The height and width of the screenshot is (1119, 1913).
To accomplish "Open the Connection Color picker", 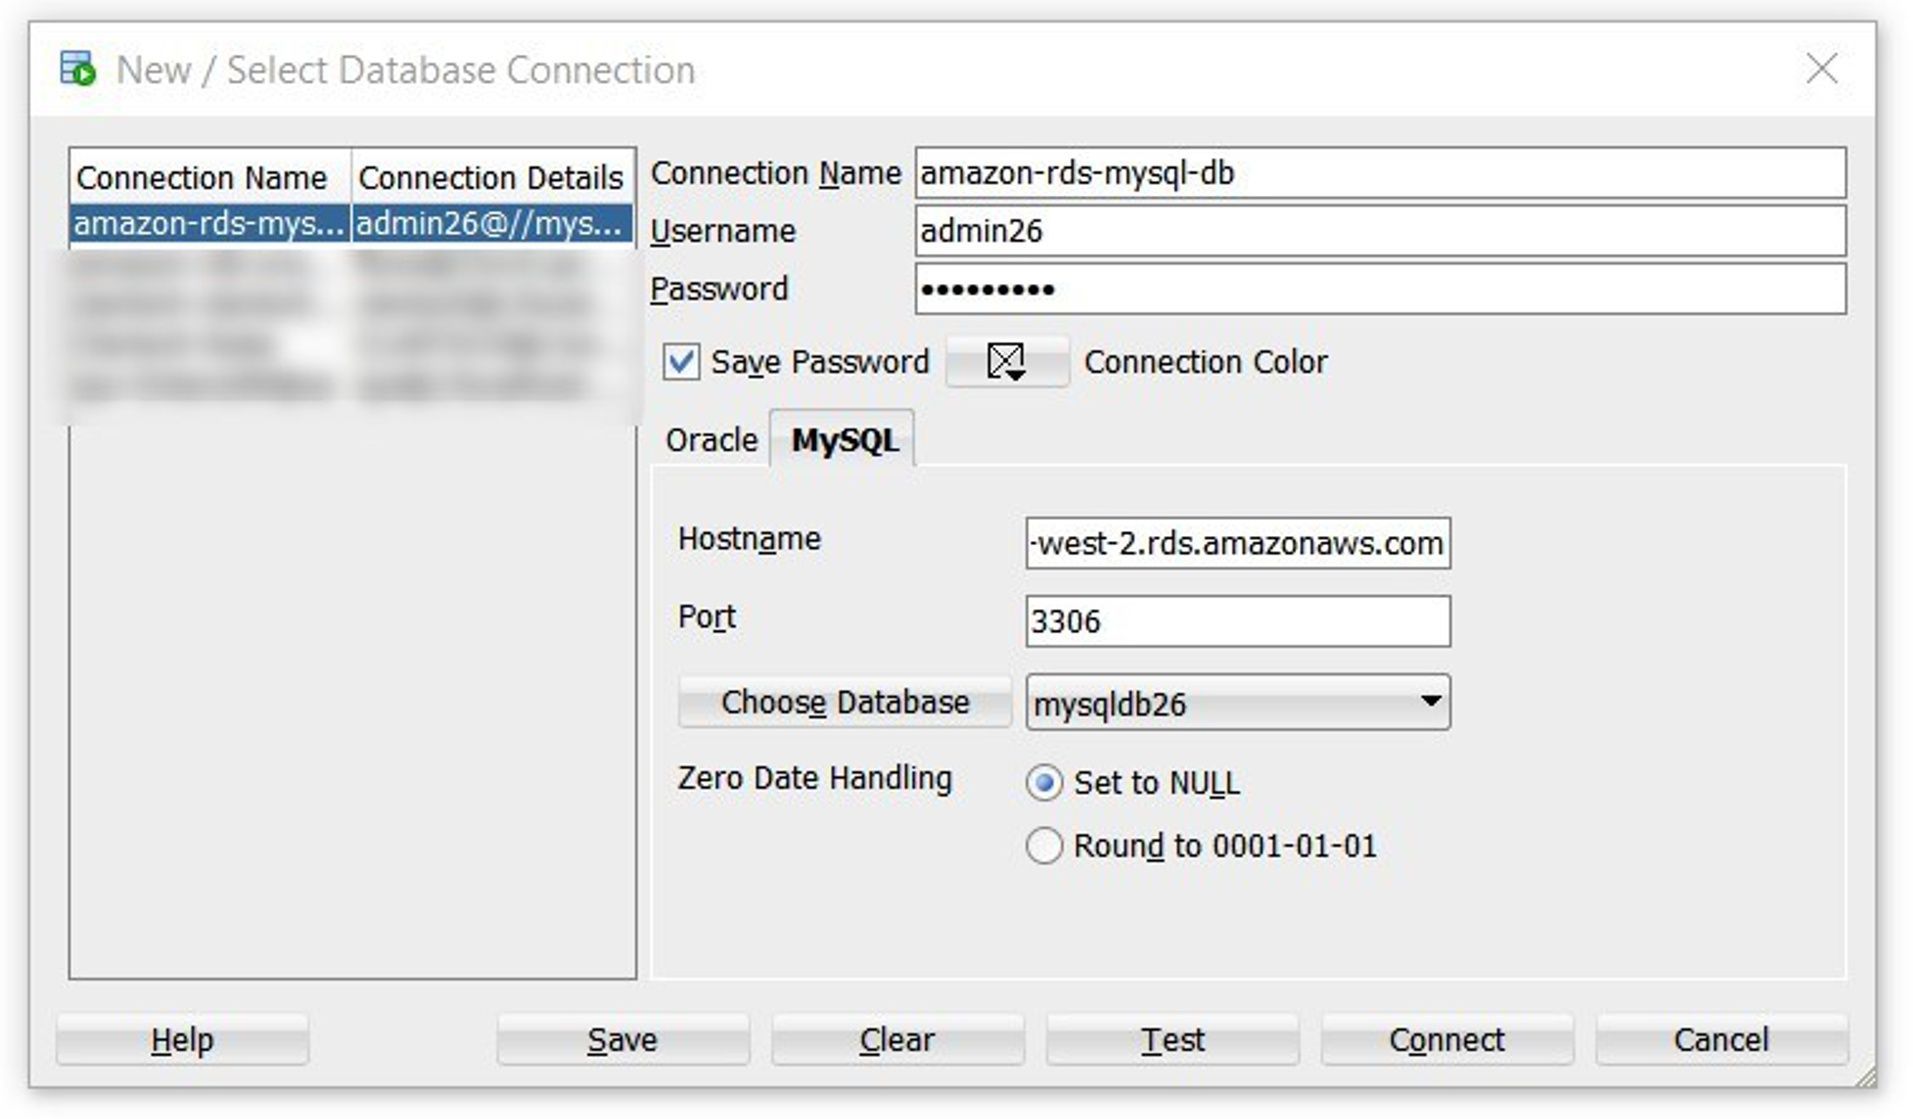I will pos(1007,361).
